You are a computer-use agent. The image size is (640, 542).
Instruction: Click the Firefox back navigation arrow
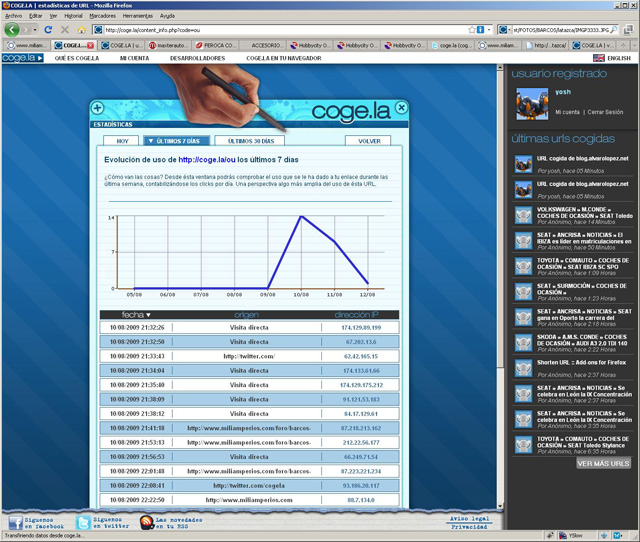tap(12, 30)
